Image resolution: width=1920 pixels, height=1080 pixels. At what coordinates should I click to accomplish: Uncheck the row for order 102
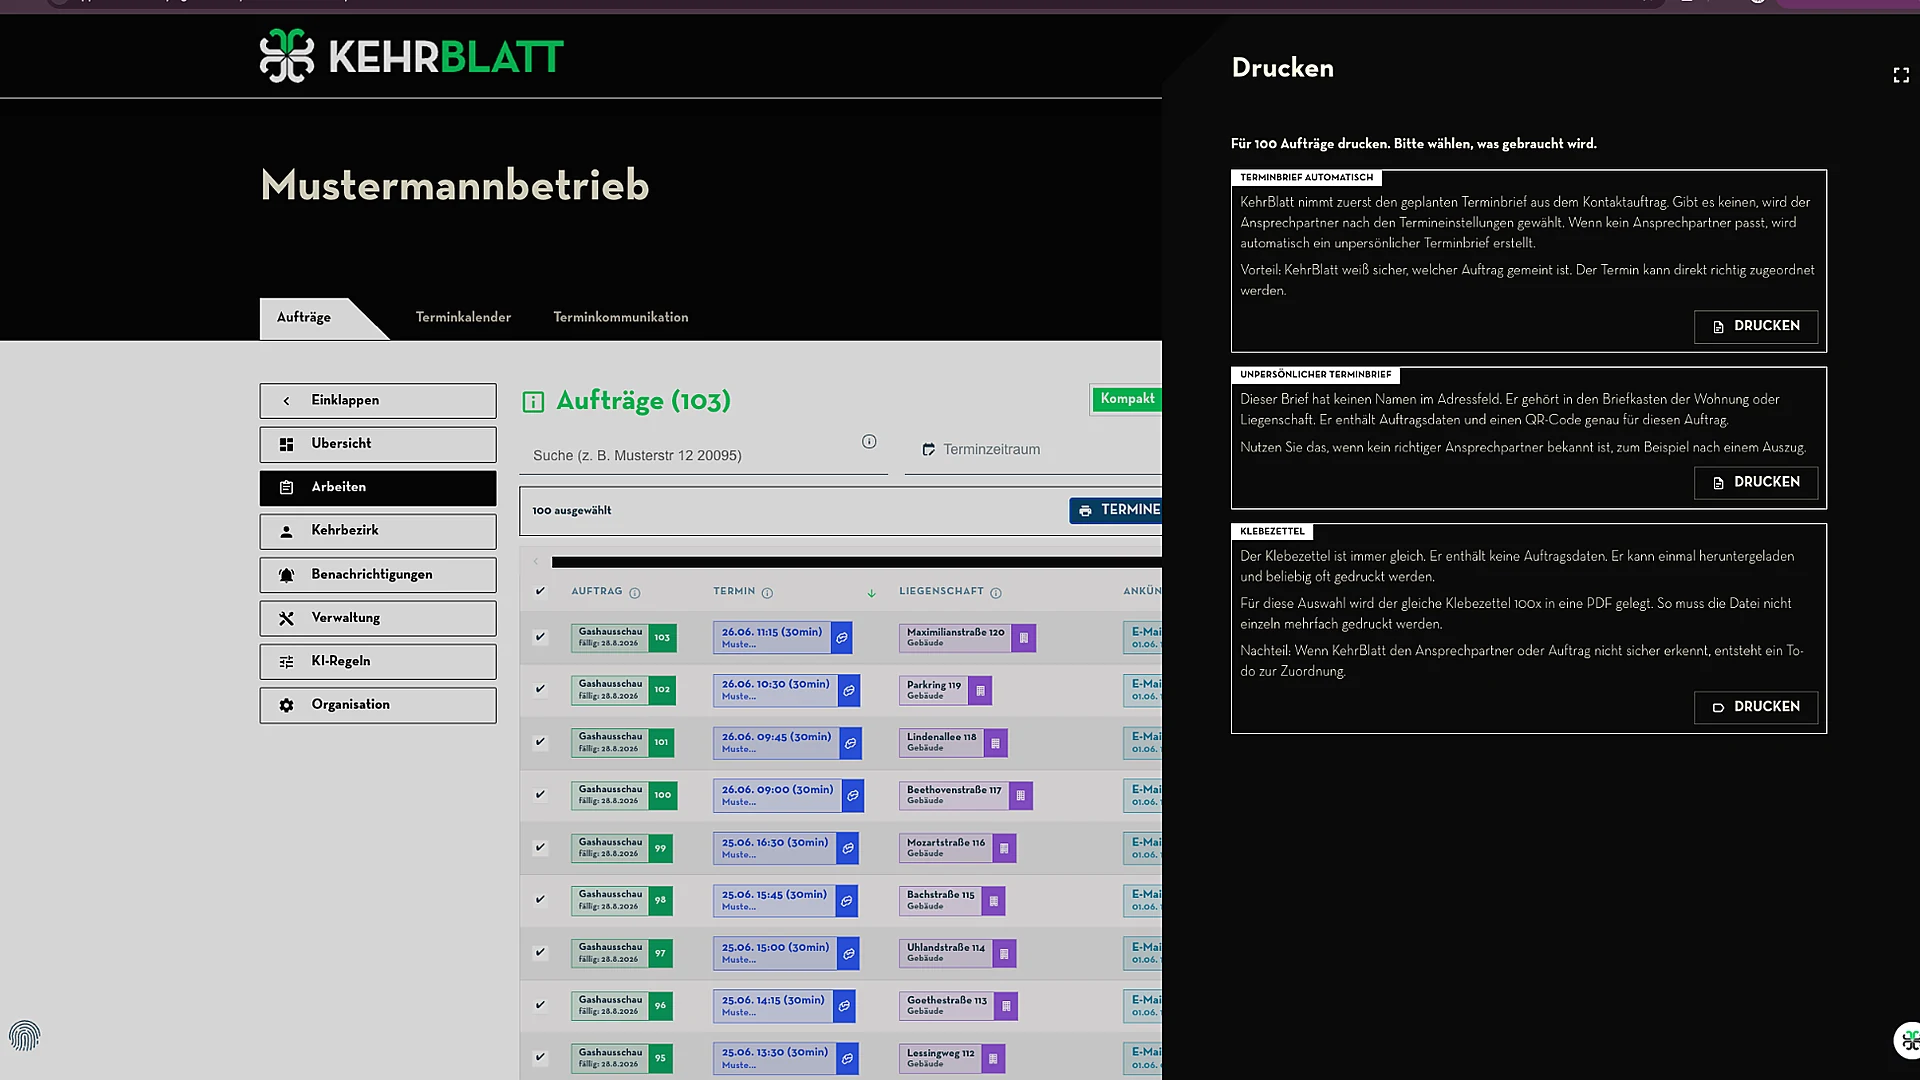(540, 689)
